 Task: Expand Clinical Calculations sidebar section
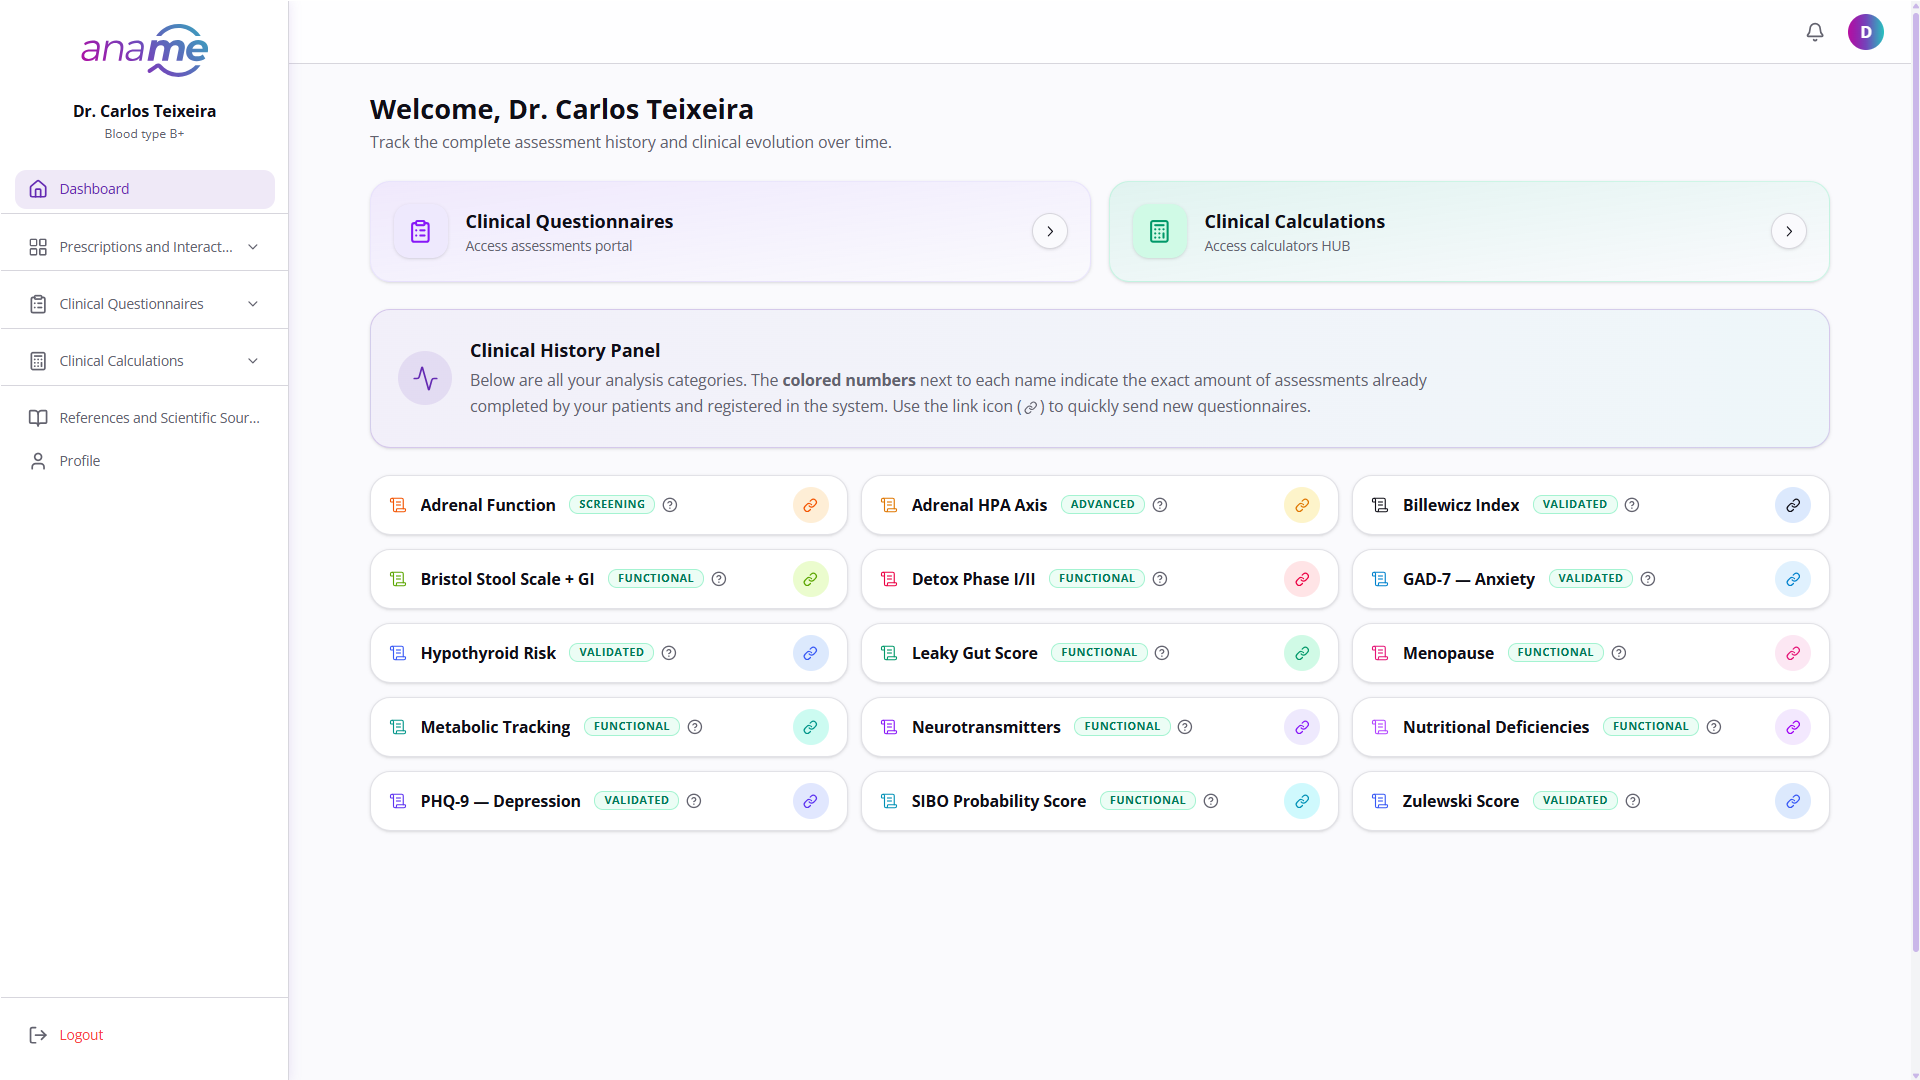[x=145, y=361]
